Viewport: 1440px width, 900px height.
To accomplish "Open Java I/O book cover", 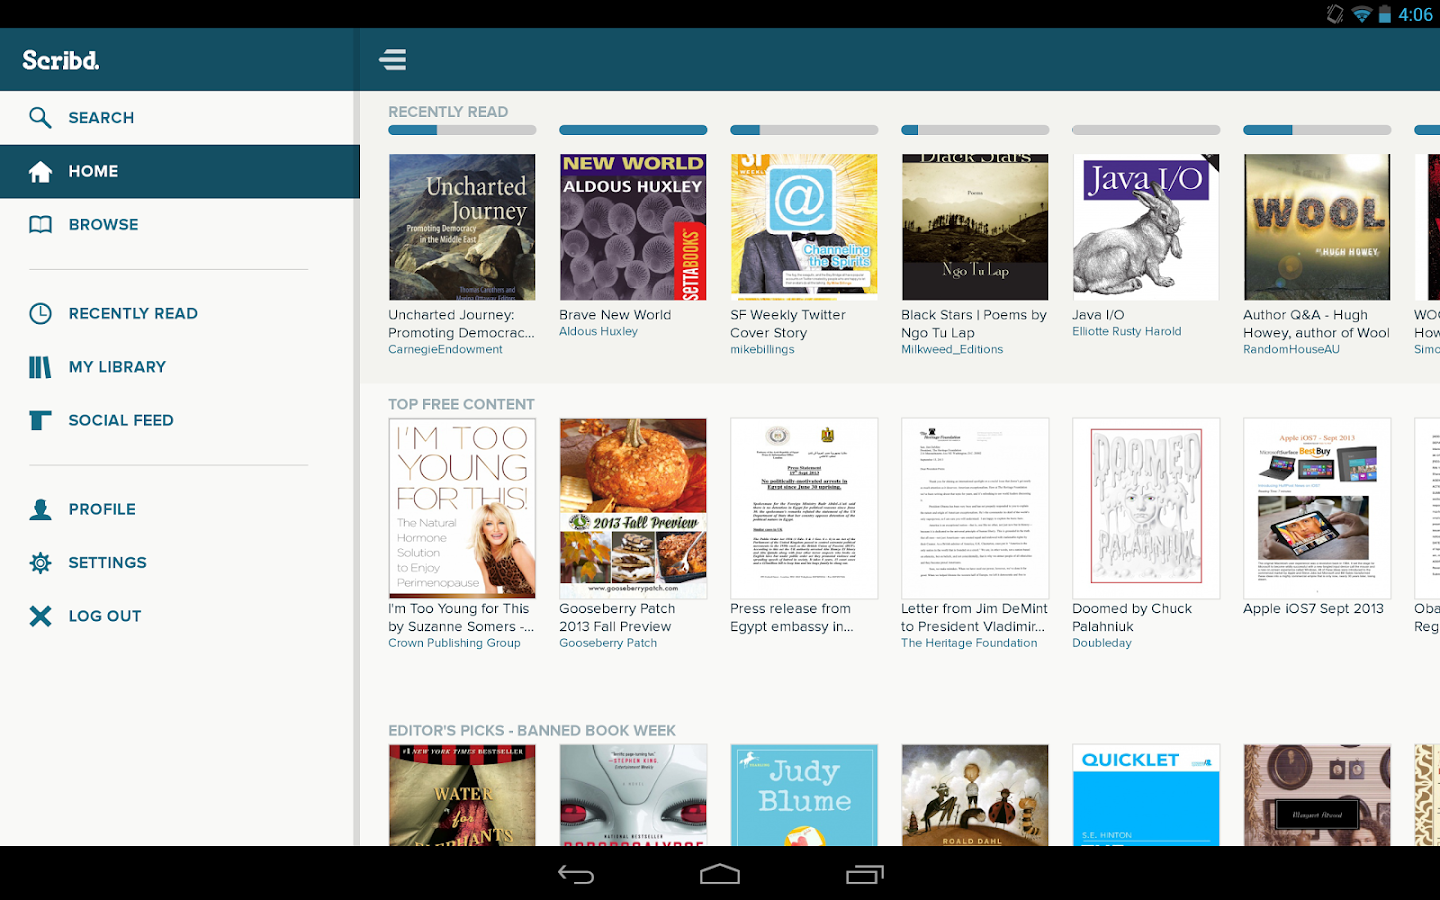I will (1146, 227).
